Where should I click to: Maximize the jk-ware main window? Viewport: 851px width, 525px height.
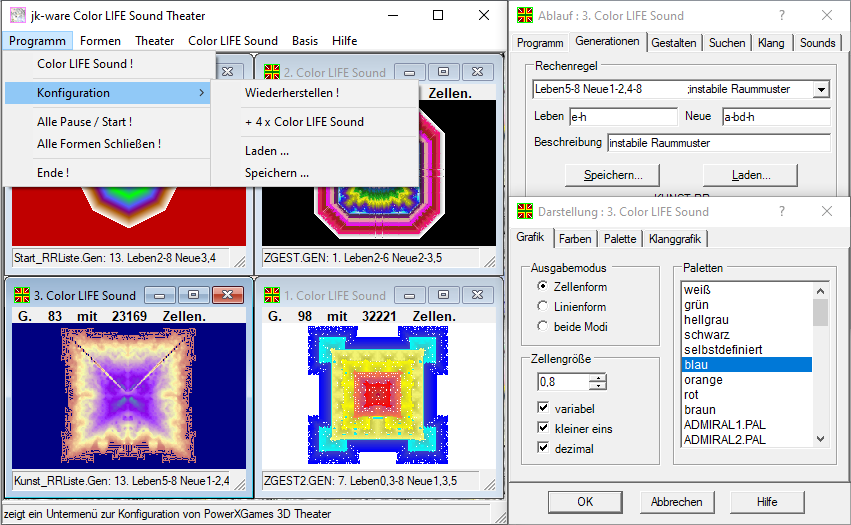(437, 15)
